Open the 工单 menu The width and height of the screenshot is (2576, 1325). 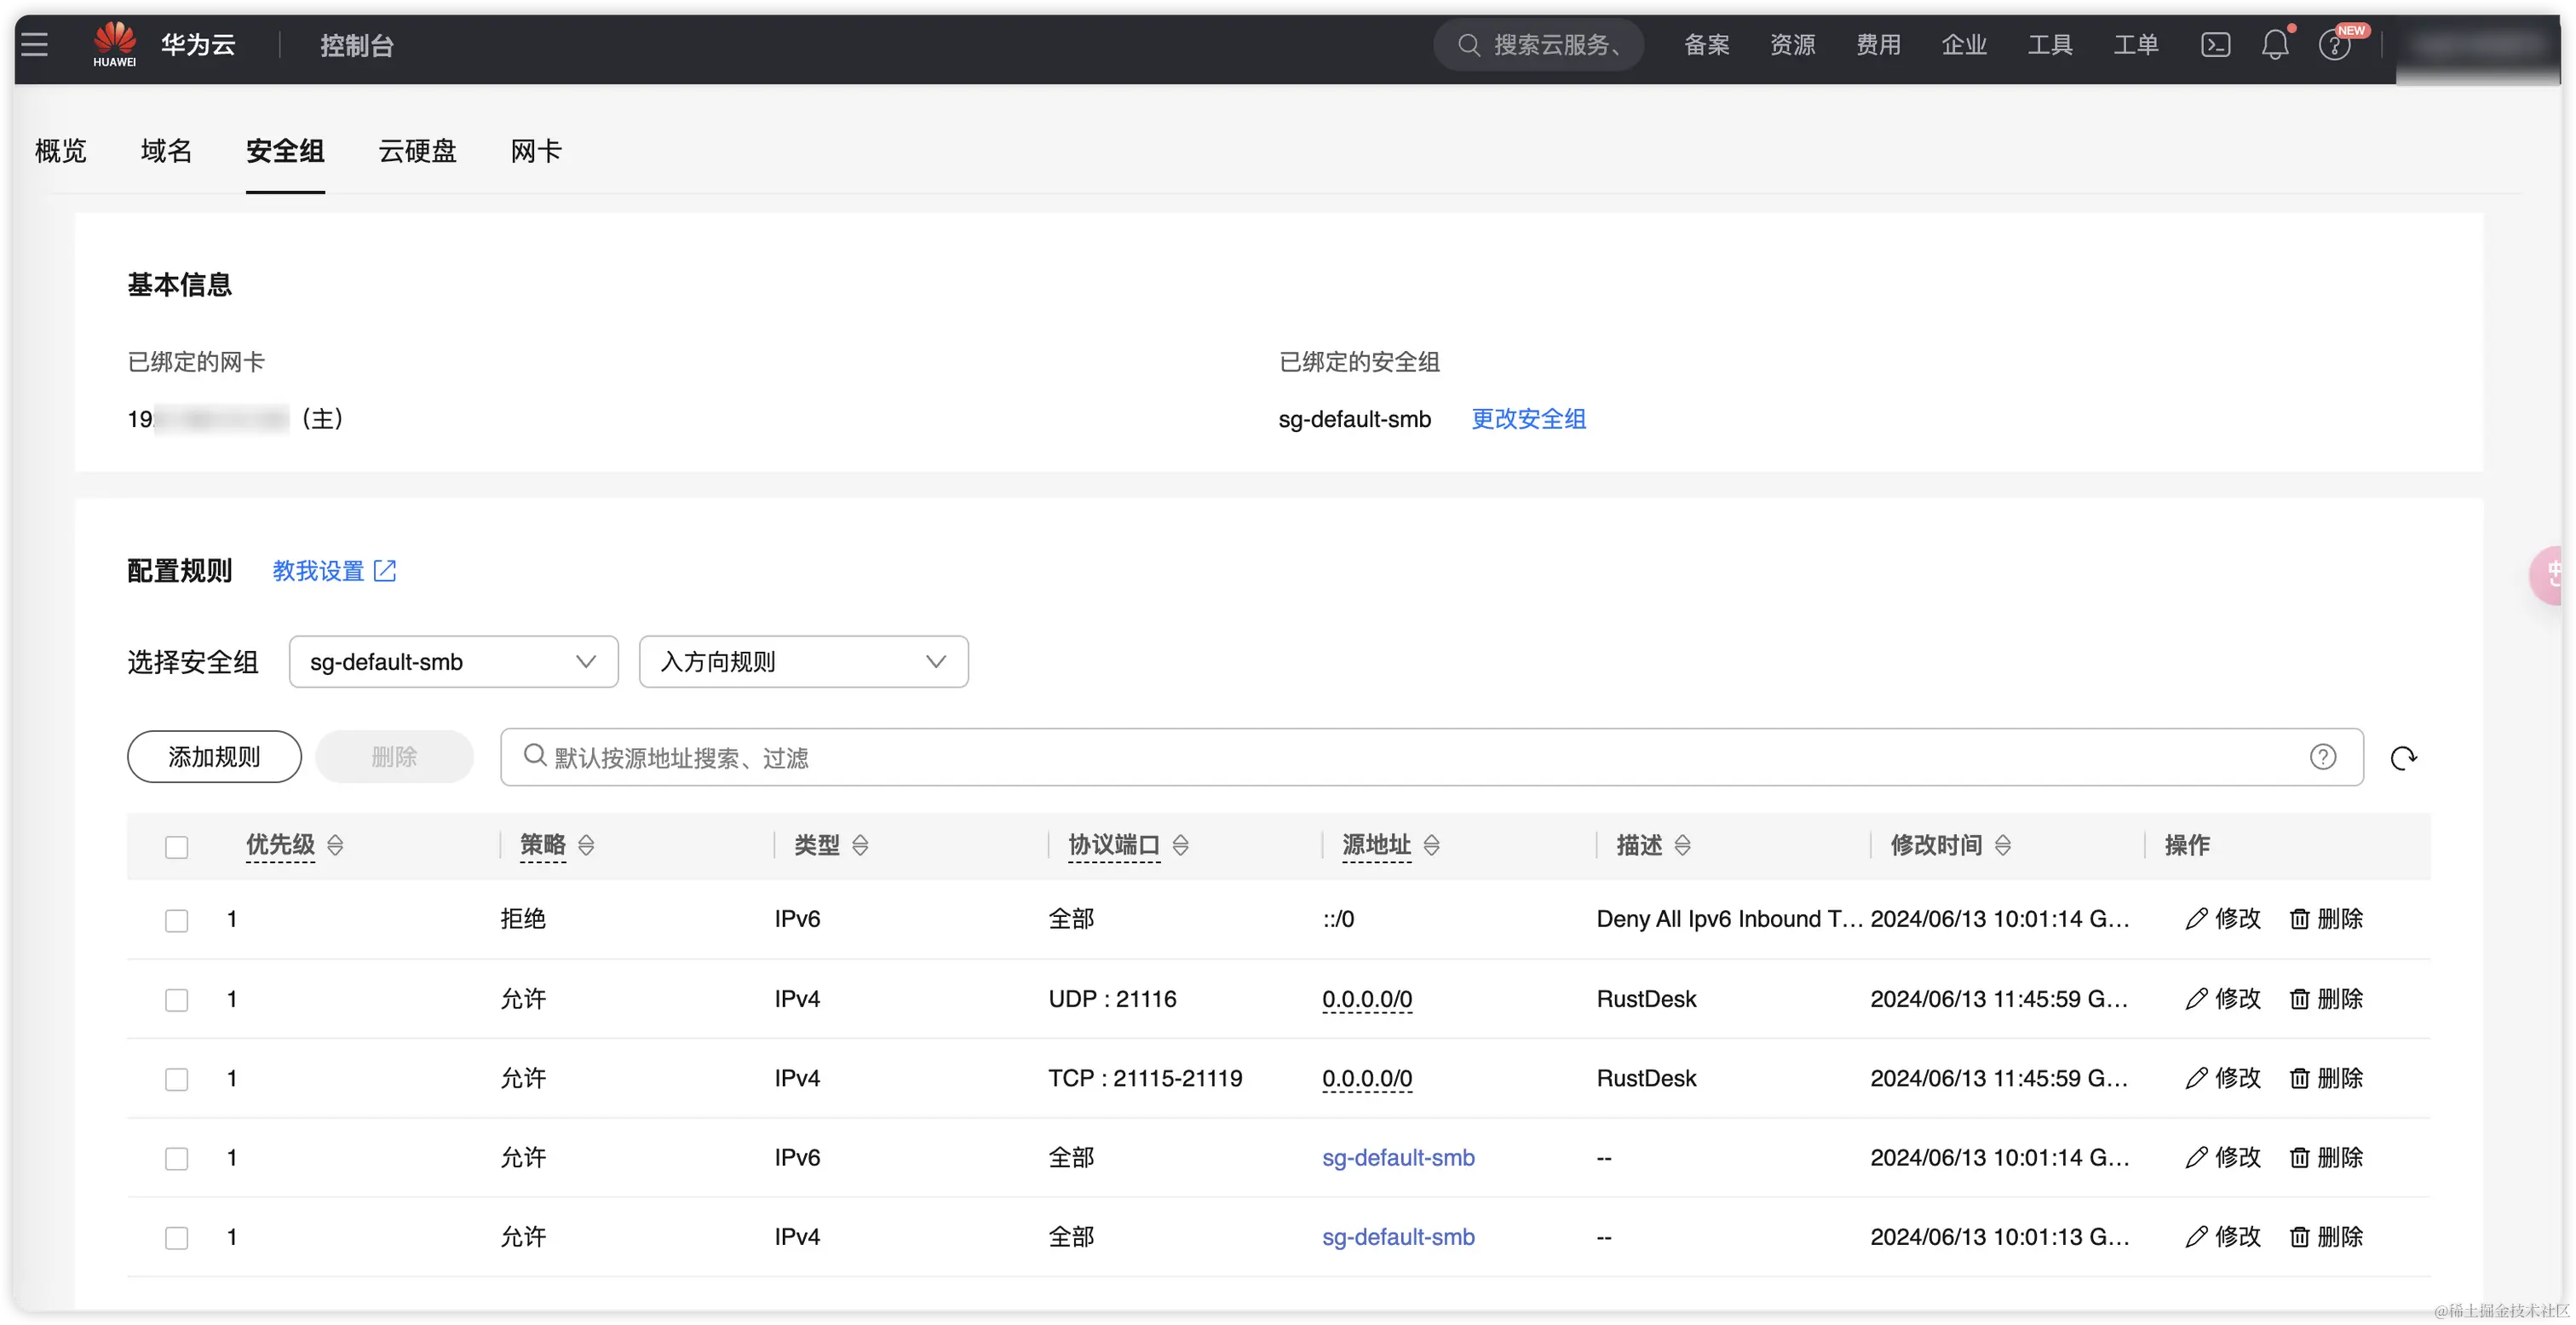(2136, 45)
